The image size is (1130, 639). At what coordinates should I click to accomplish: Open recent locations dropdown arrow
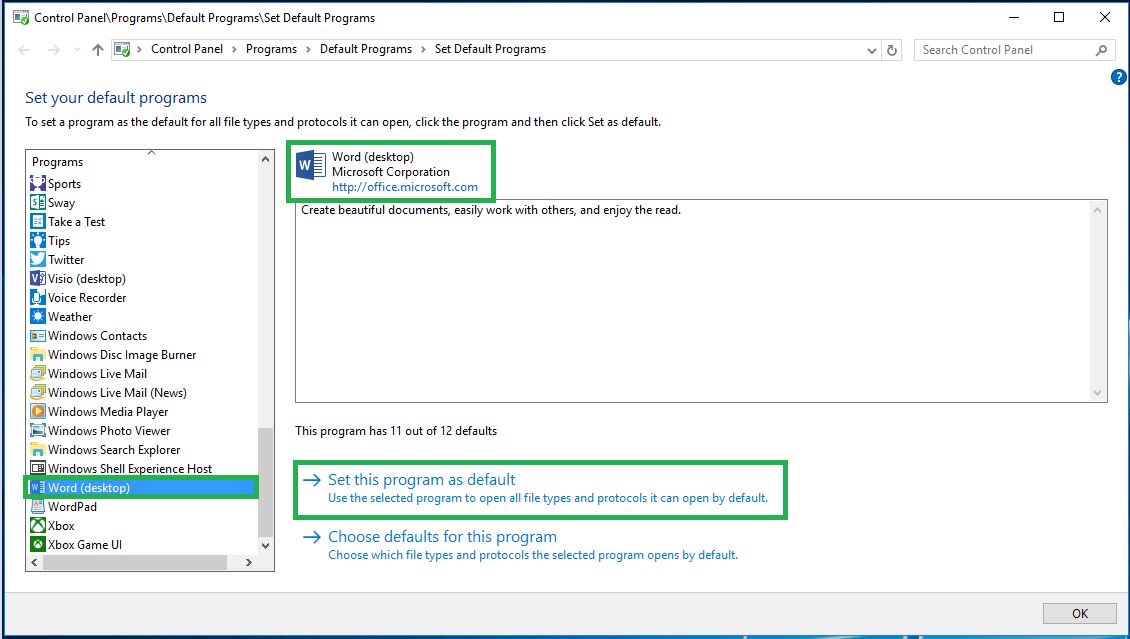(x=76, y=50)
